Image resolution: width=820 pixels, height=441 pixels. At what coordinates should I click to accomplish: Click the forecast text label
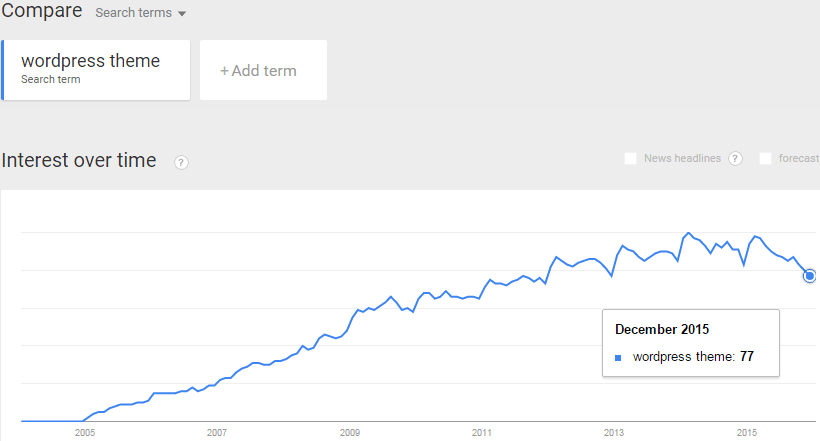point(799,158)
